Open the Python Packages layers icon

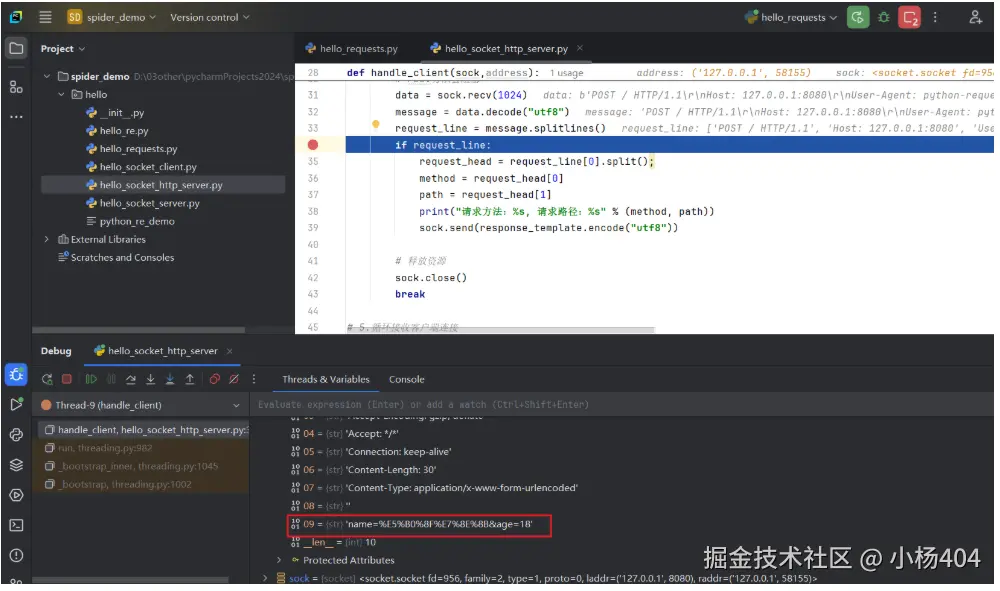click(x=17, y=465)
